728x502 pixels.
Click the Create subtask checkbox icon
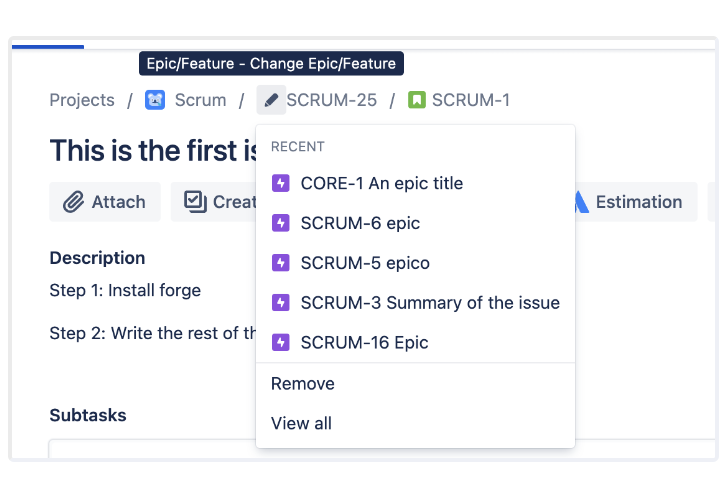coord(195,202)
